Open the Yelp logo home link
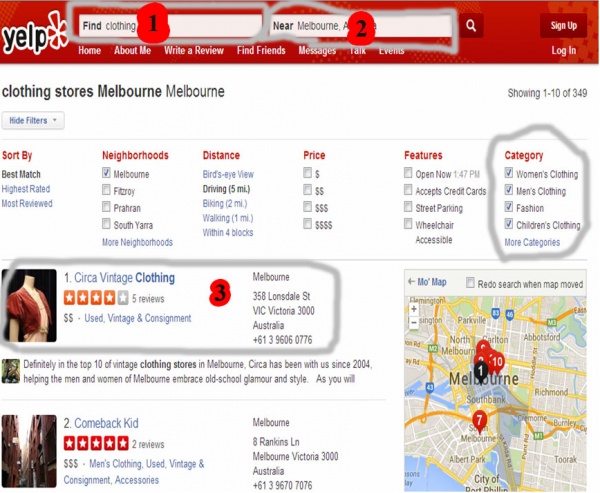Image resolution: width=600 pixels, height=493 pixels. [34, 34]
